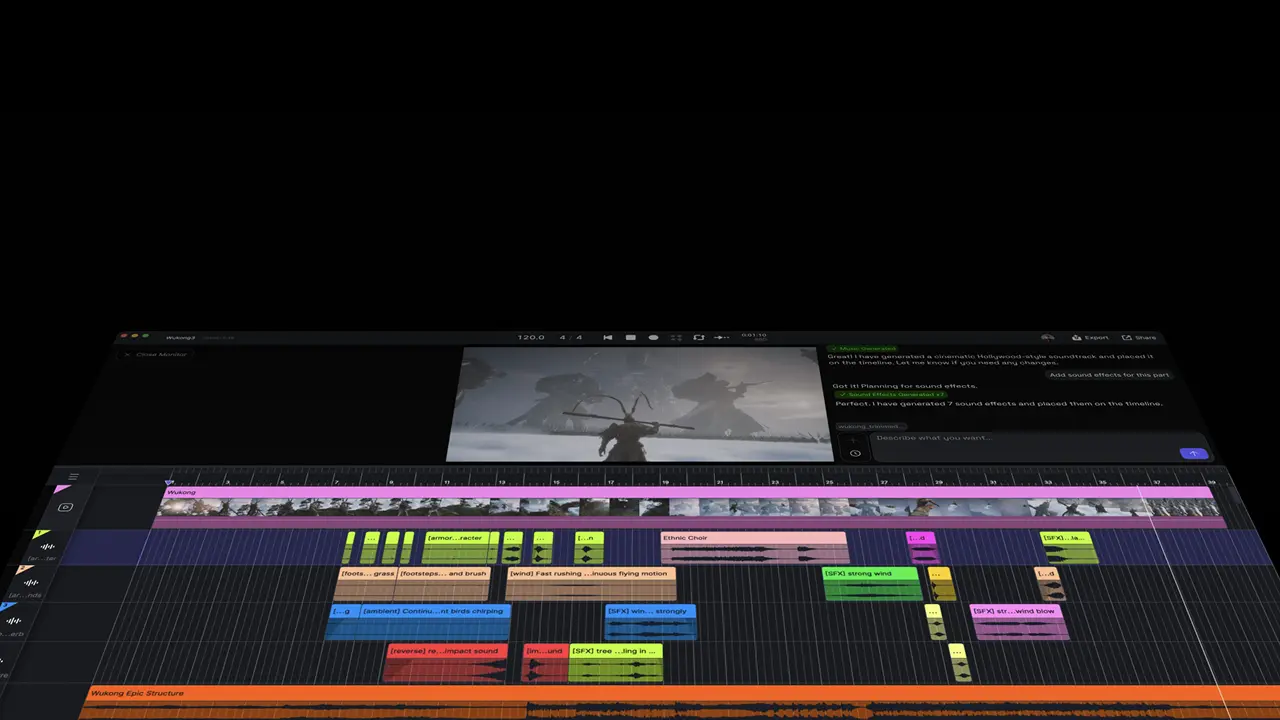Click the 'Sound Effects Generated' status badge
Viewport: 1280px width, 720px height.
tap(889, 395)
